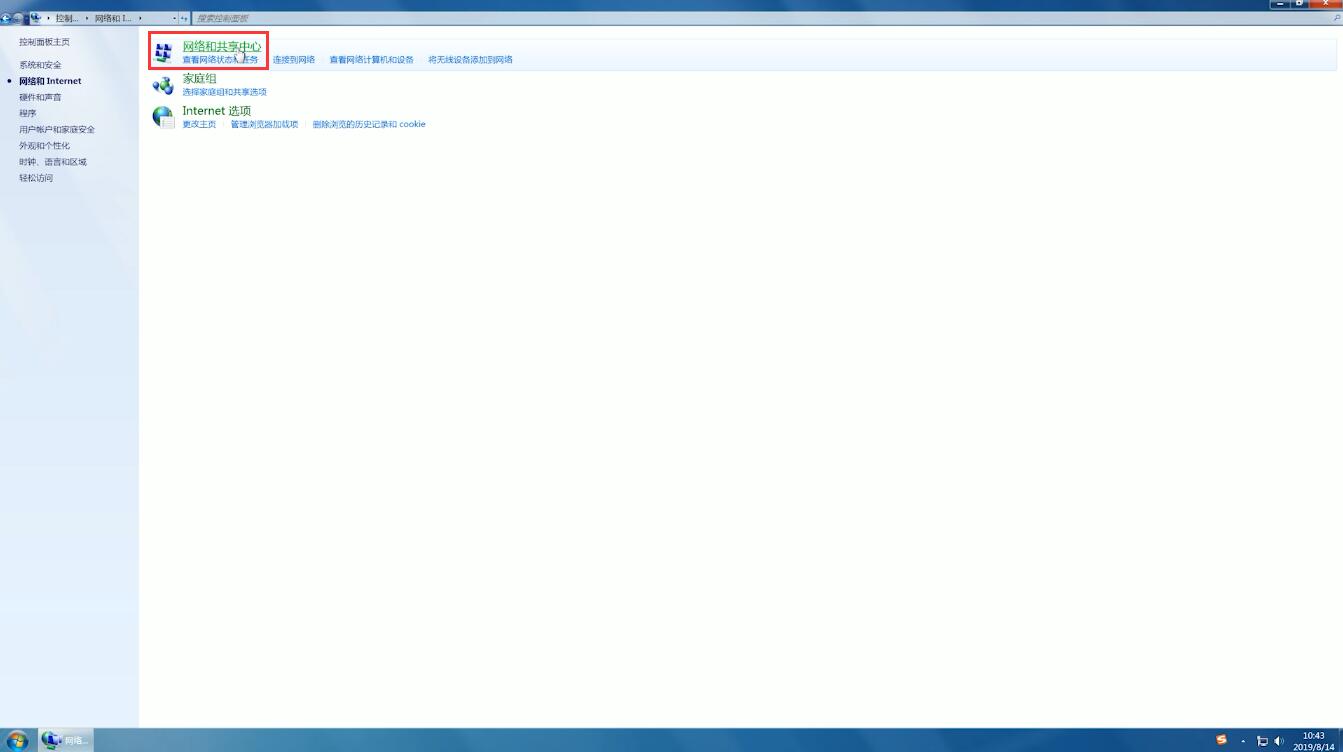Open 选择家庭组和共享选项 link
Screen dimensions: 1343x752
tap(224, 92)
